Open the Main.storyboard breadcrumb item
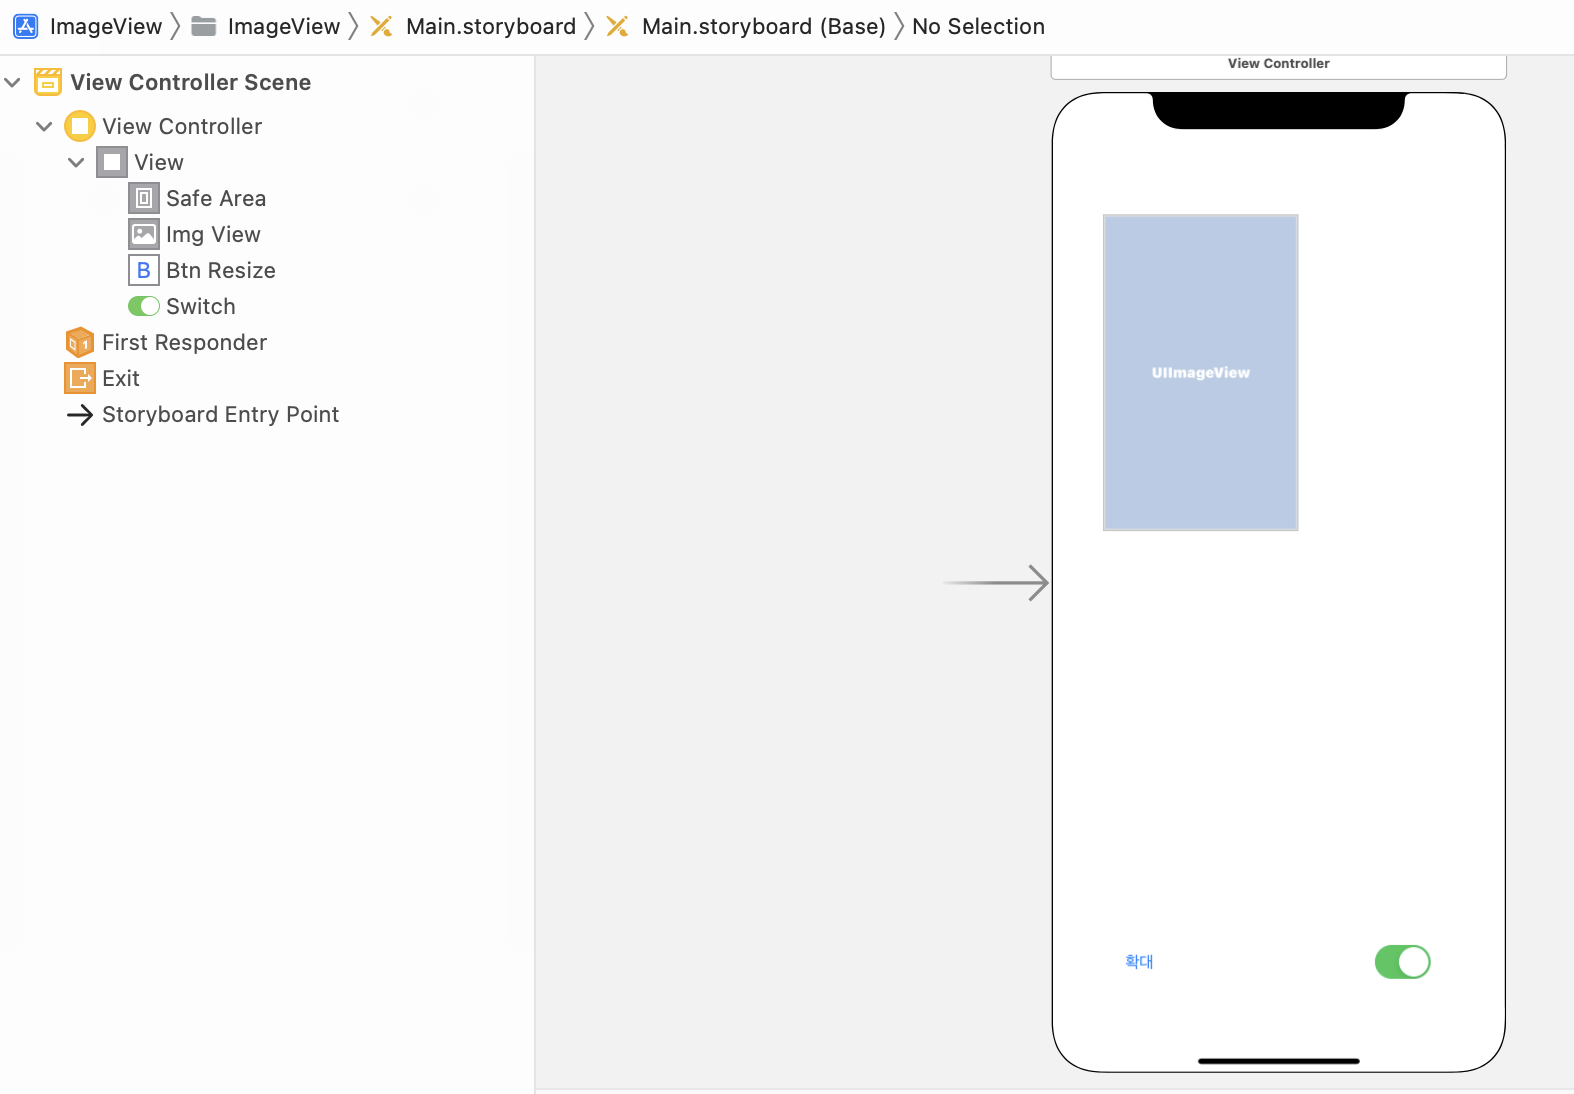1574x1094 pixels. coord(491,26)
